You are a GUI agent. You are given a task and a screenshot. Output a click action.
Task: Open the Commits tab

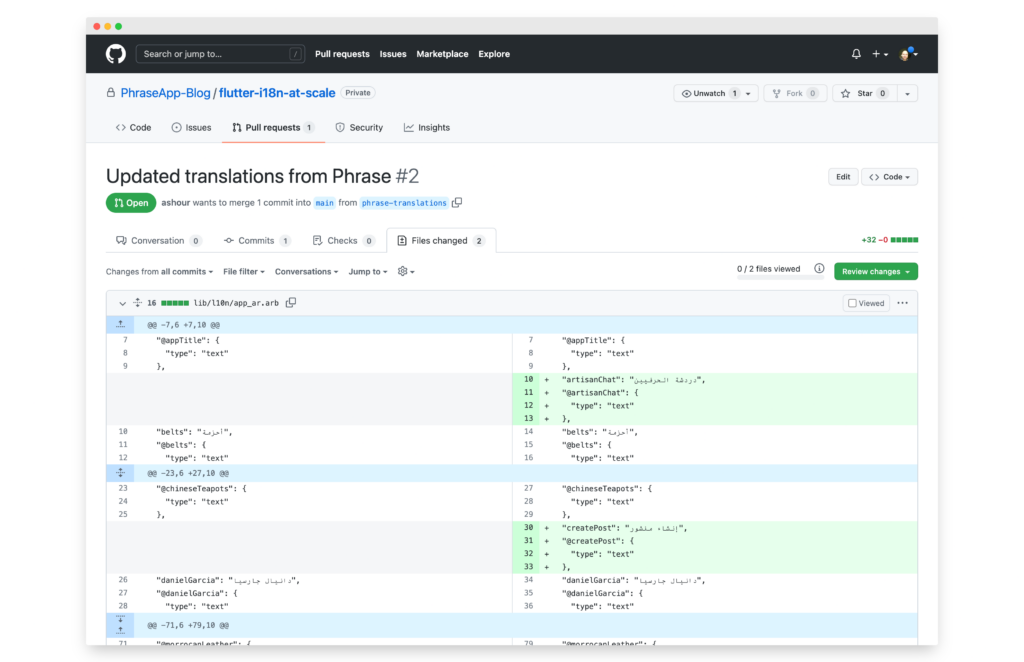pyautogui.click(x=257, y=241)
